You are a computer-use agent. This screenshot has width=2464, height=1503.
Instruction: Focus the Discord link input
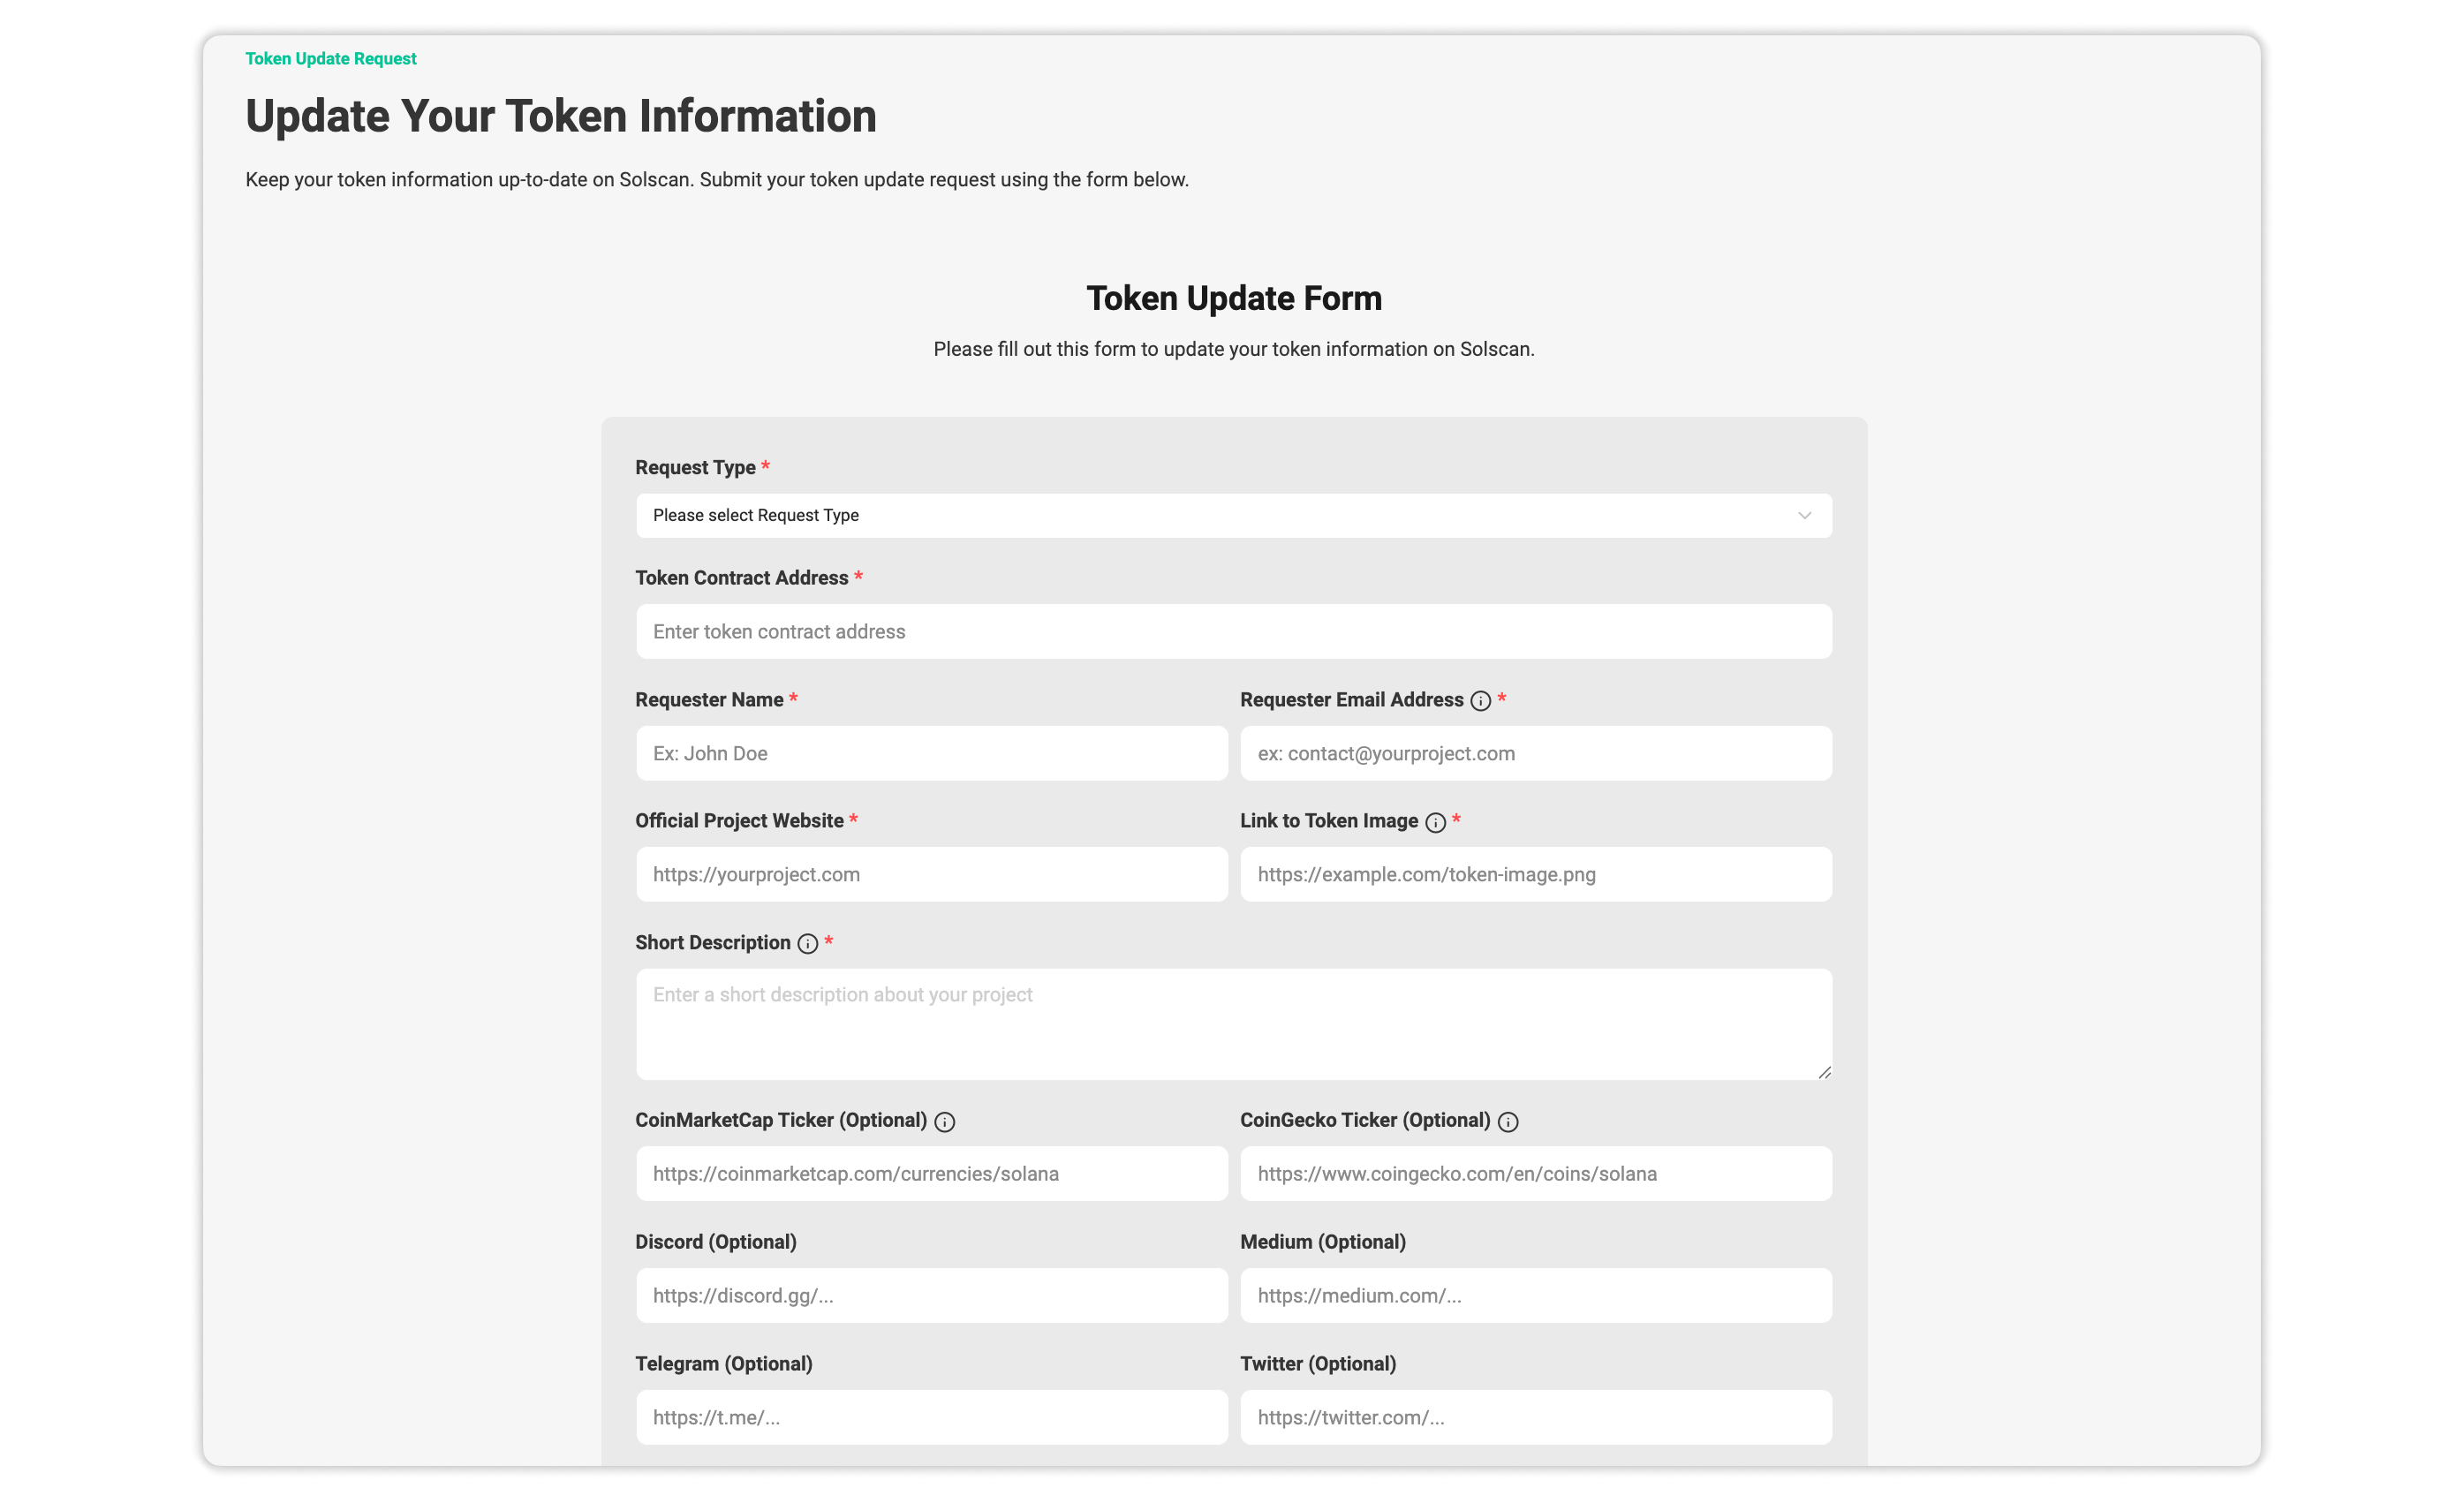pyautogui.click(x=930, y=1295)
